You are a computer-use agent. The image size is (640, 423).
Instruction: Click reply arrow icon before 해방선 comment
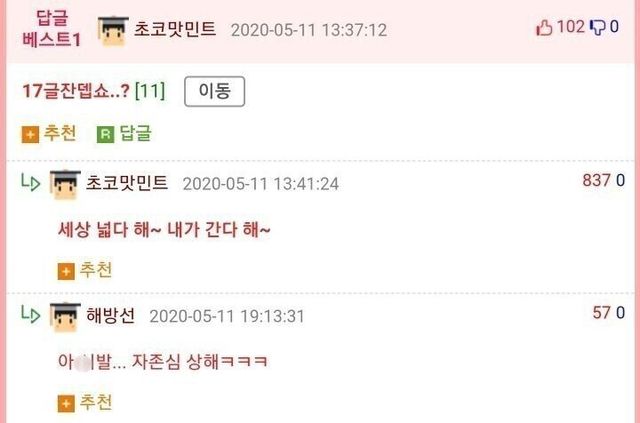point(31,314)
